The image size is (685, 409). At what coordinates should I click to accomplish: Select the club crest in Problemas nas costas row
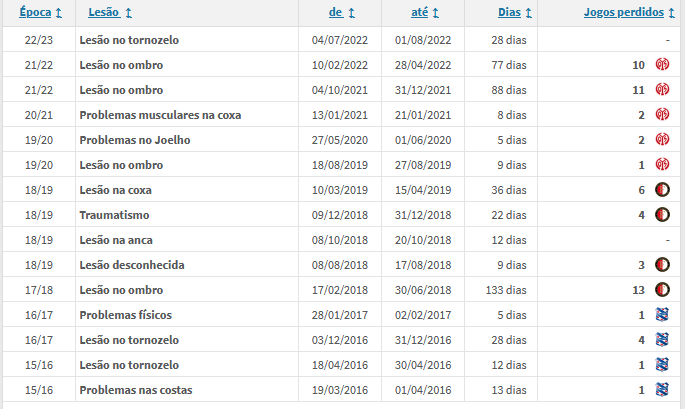(662, 390)
